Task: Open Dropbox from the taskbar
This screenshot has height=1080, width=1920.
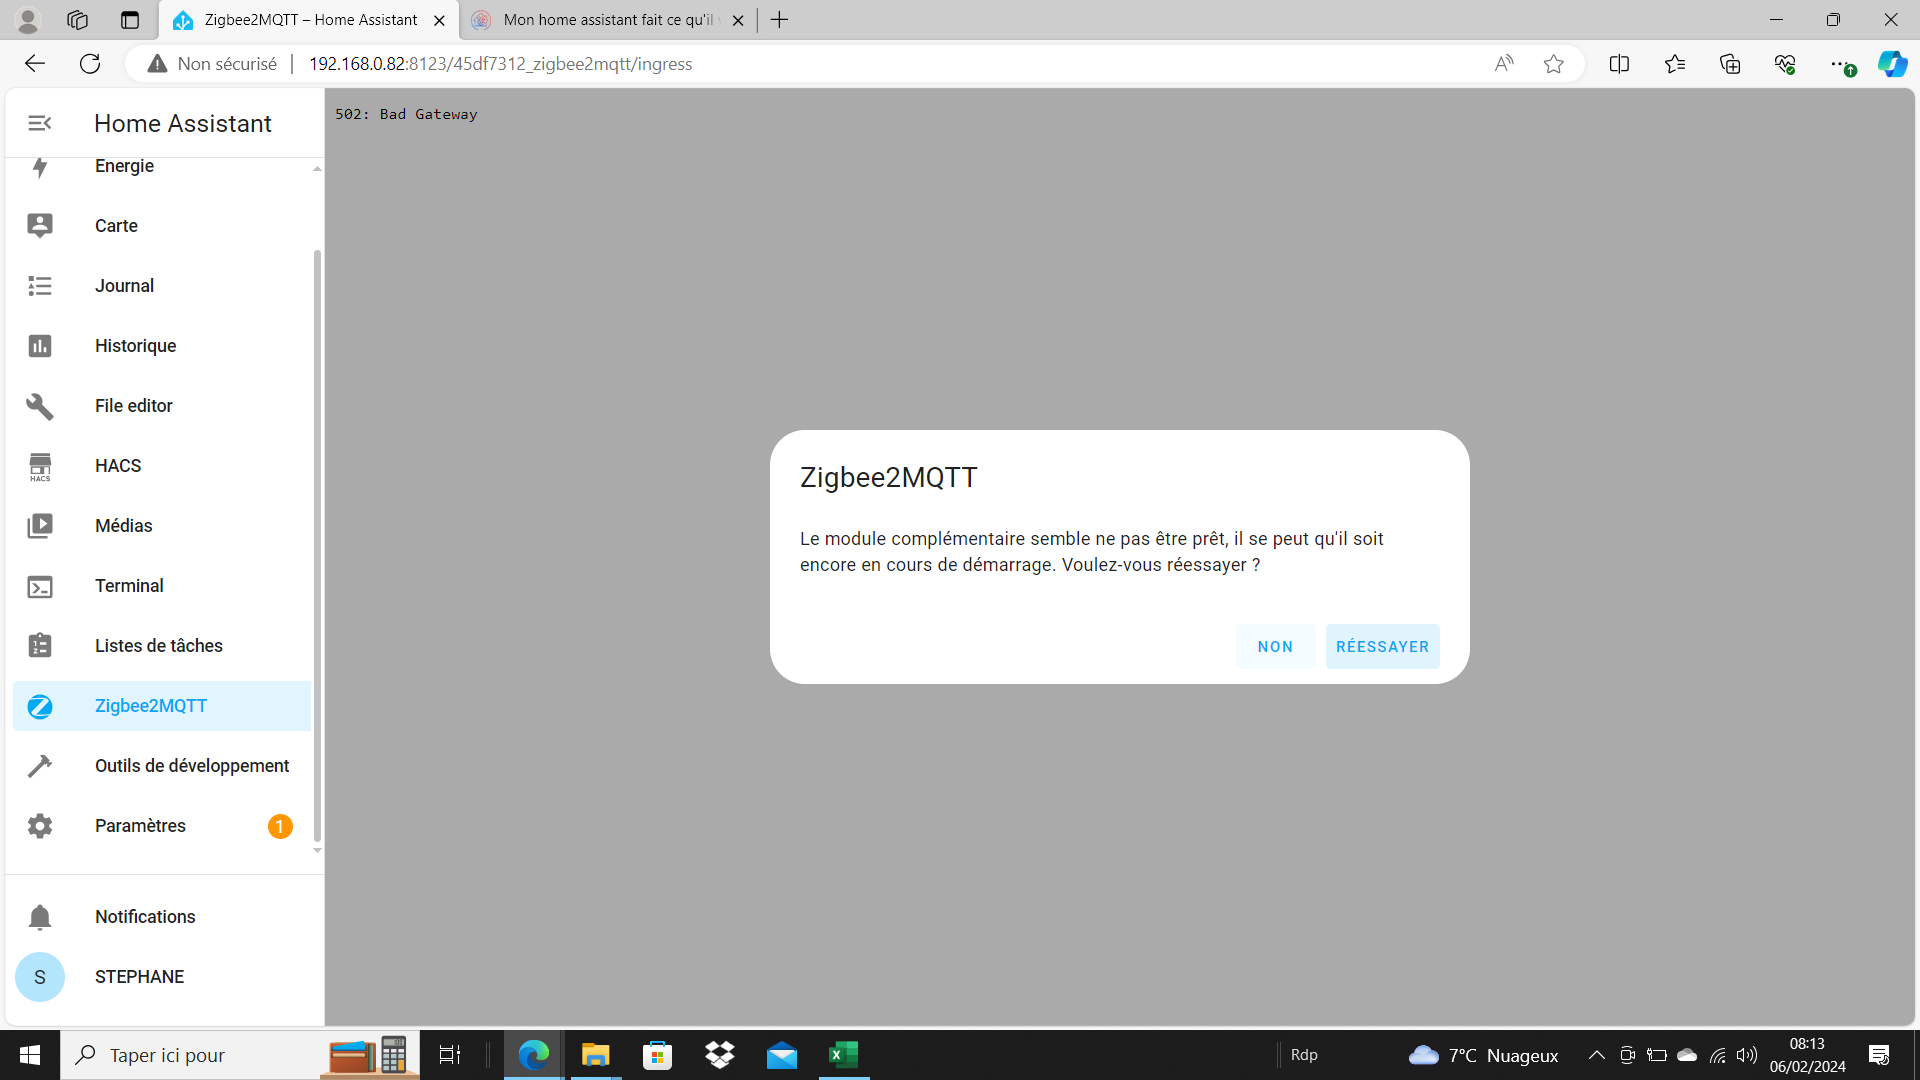Action: pos(720,1055)
